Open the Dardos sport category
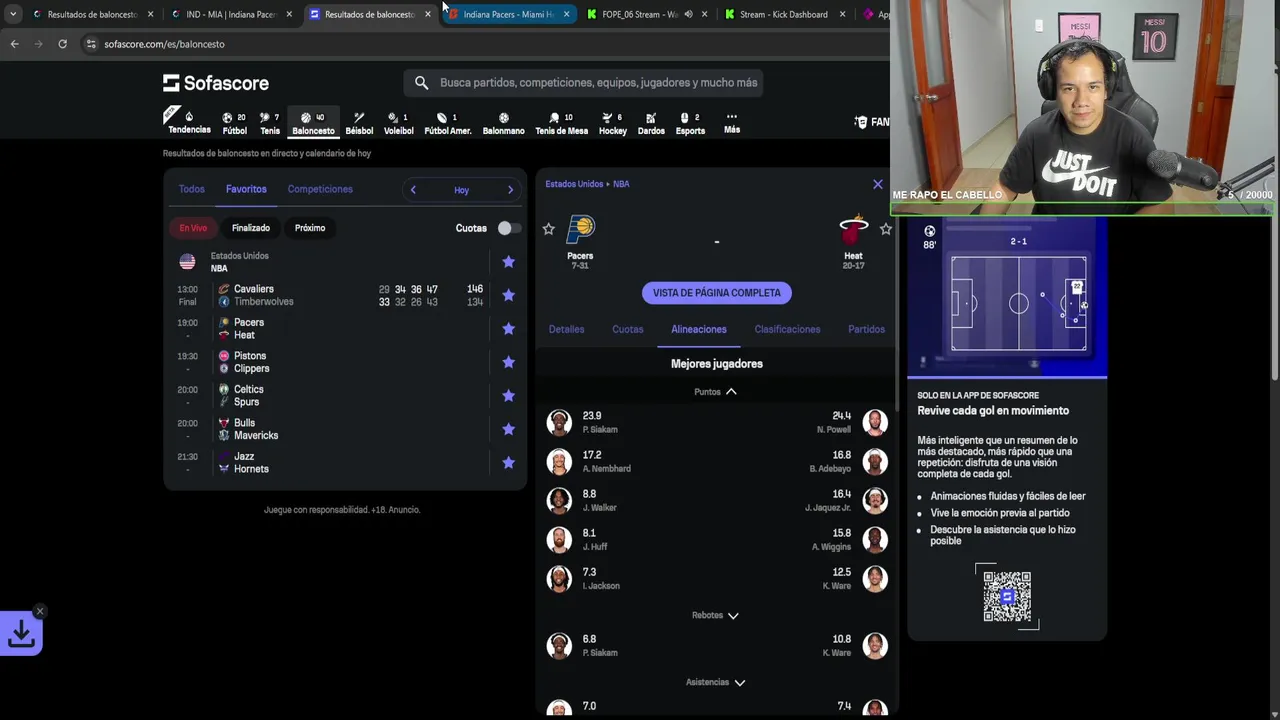This screenshot has height=720, width=1280. click(x=651, y=123)
